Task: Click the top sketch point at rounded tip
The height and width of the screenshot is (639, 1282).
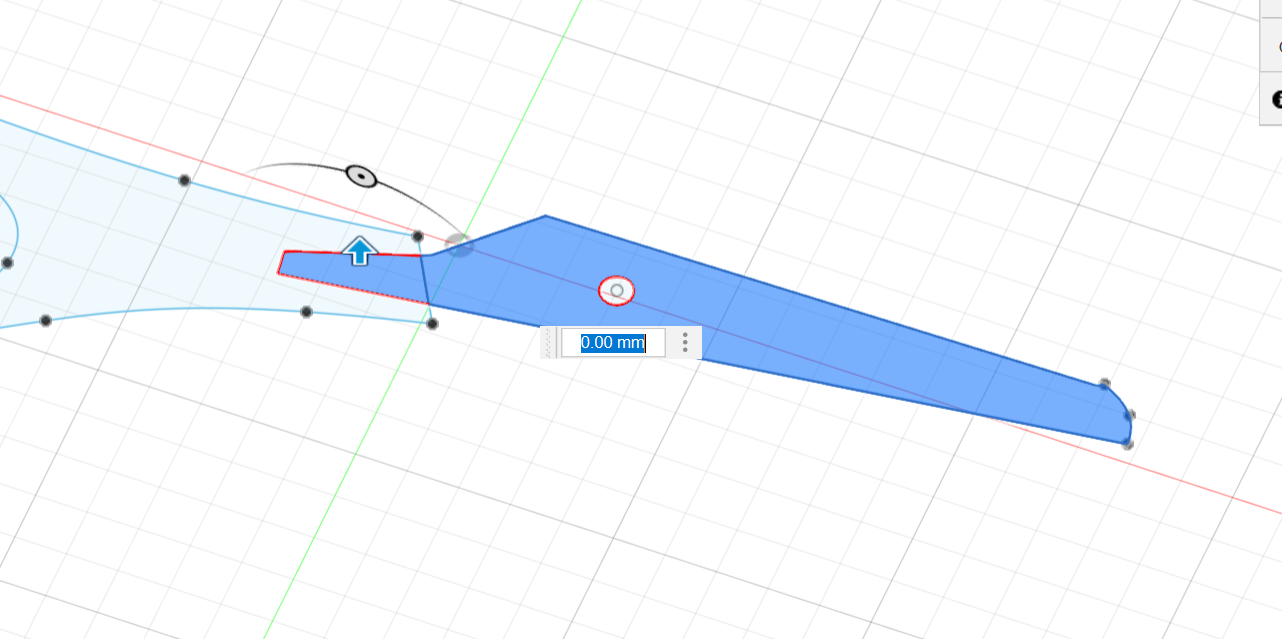Action: (1105, 384)
